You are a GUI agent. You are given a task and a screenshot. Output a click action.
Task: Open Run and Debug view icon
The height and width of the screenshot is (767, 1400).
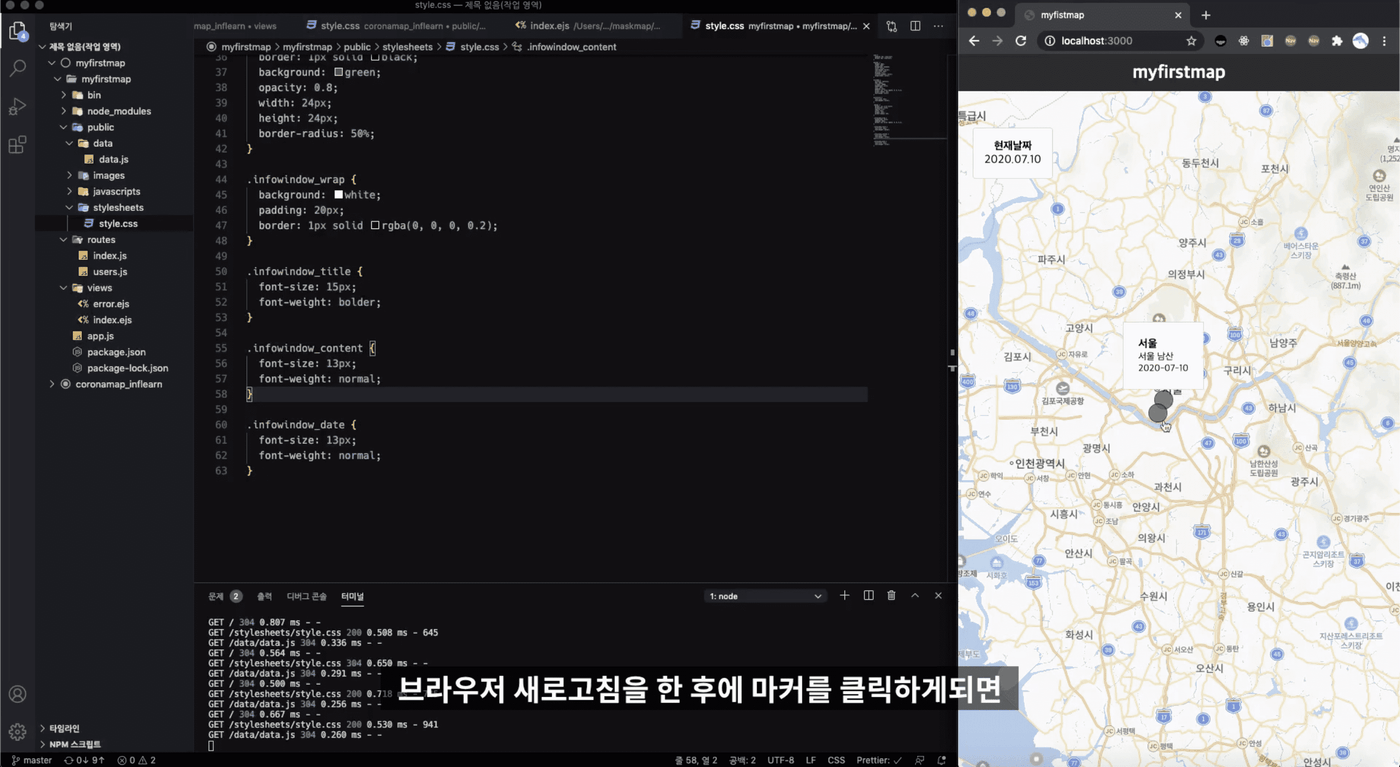17,107
